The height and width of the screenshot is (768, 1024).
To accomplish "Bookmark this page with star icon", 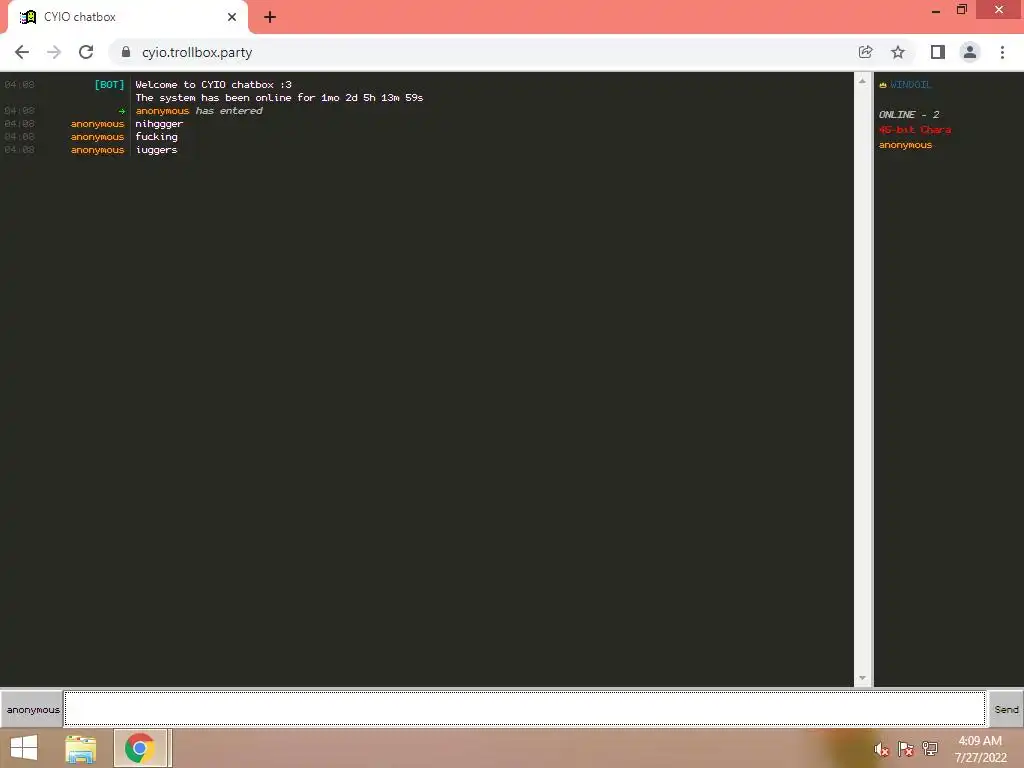I will click(898, 52).
